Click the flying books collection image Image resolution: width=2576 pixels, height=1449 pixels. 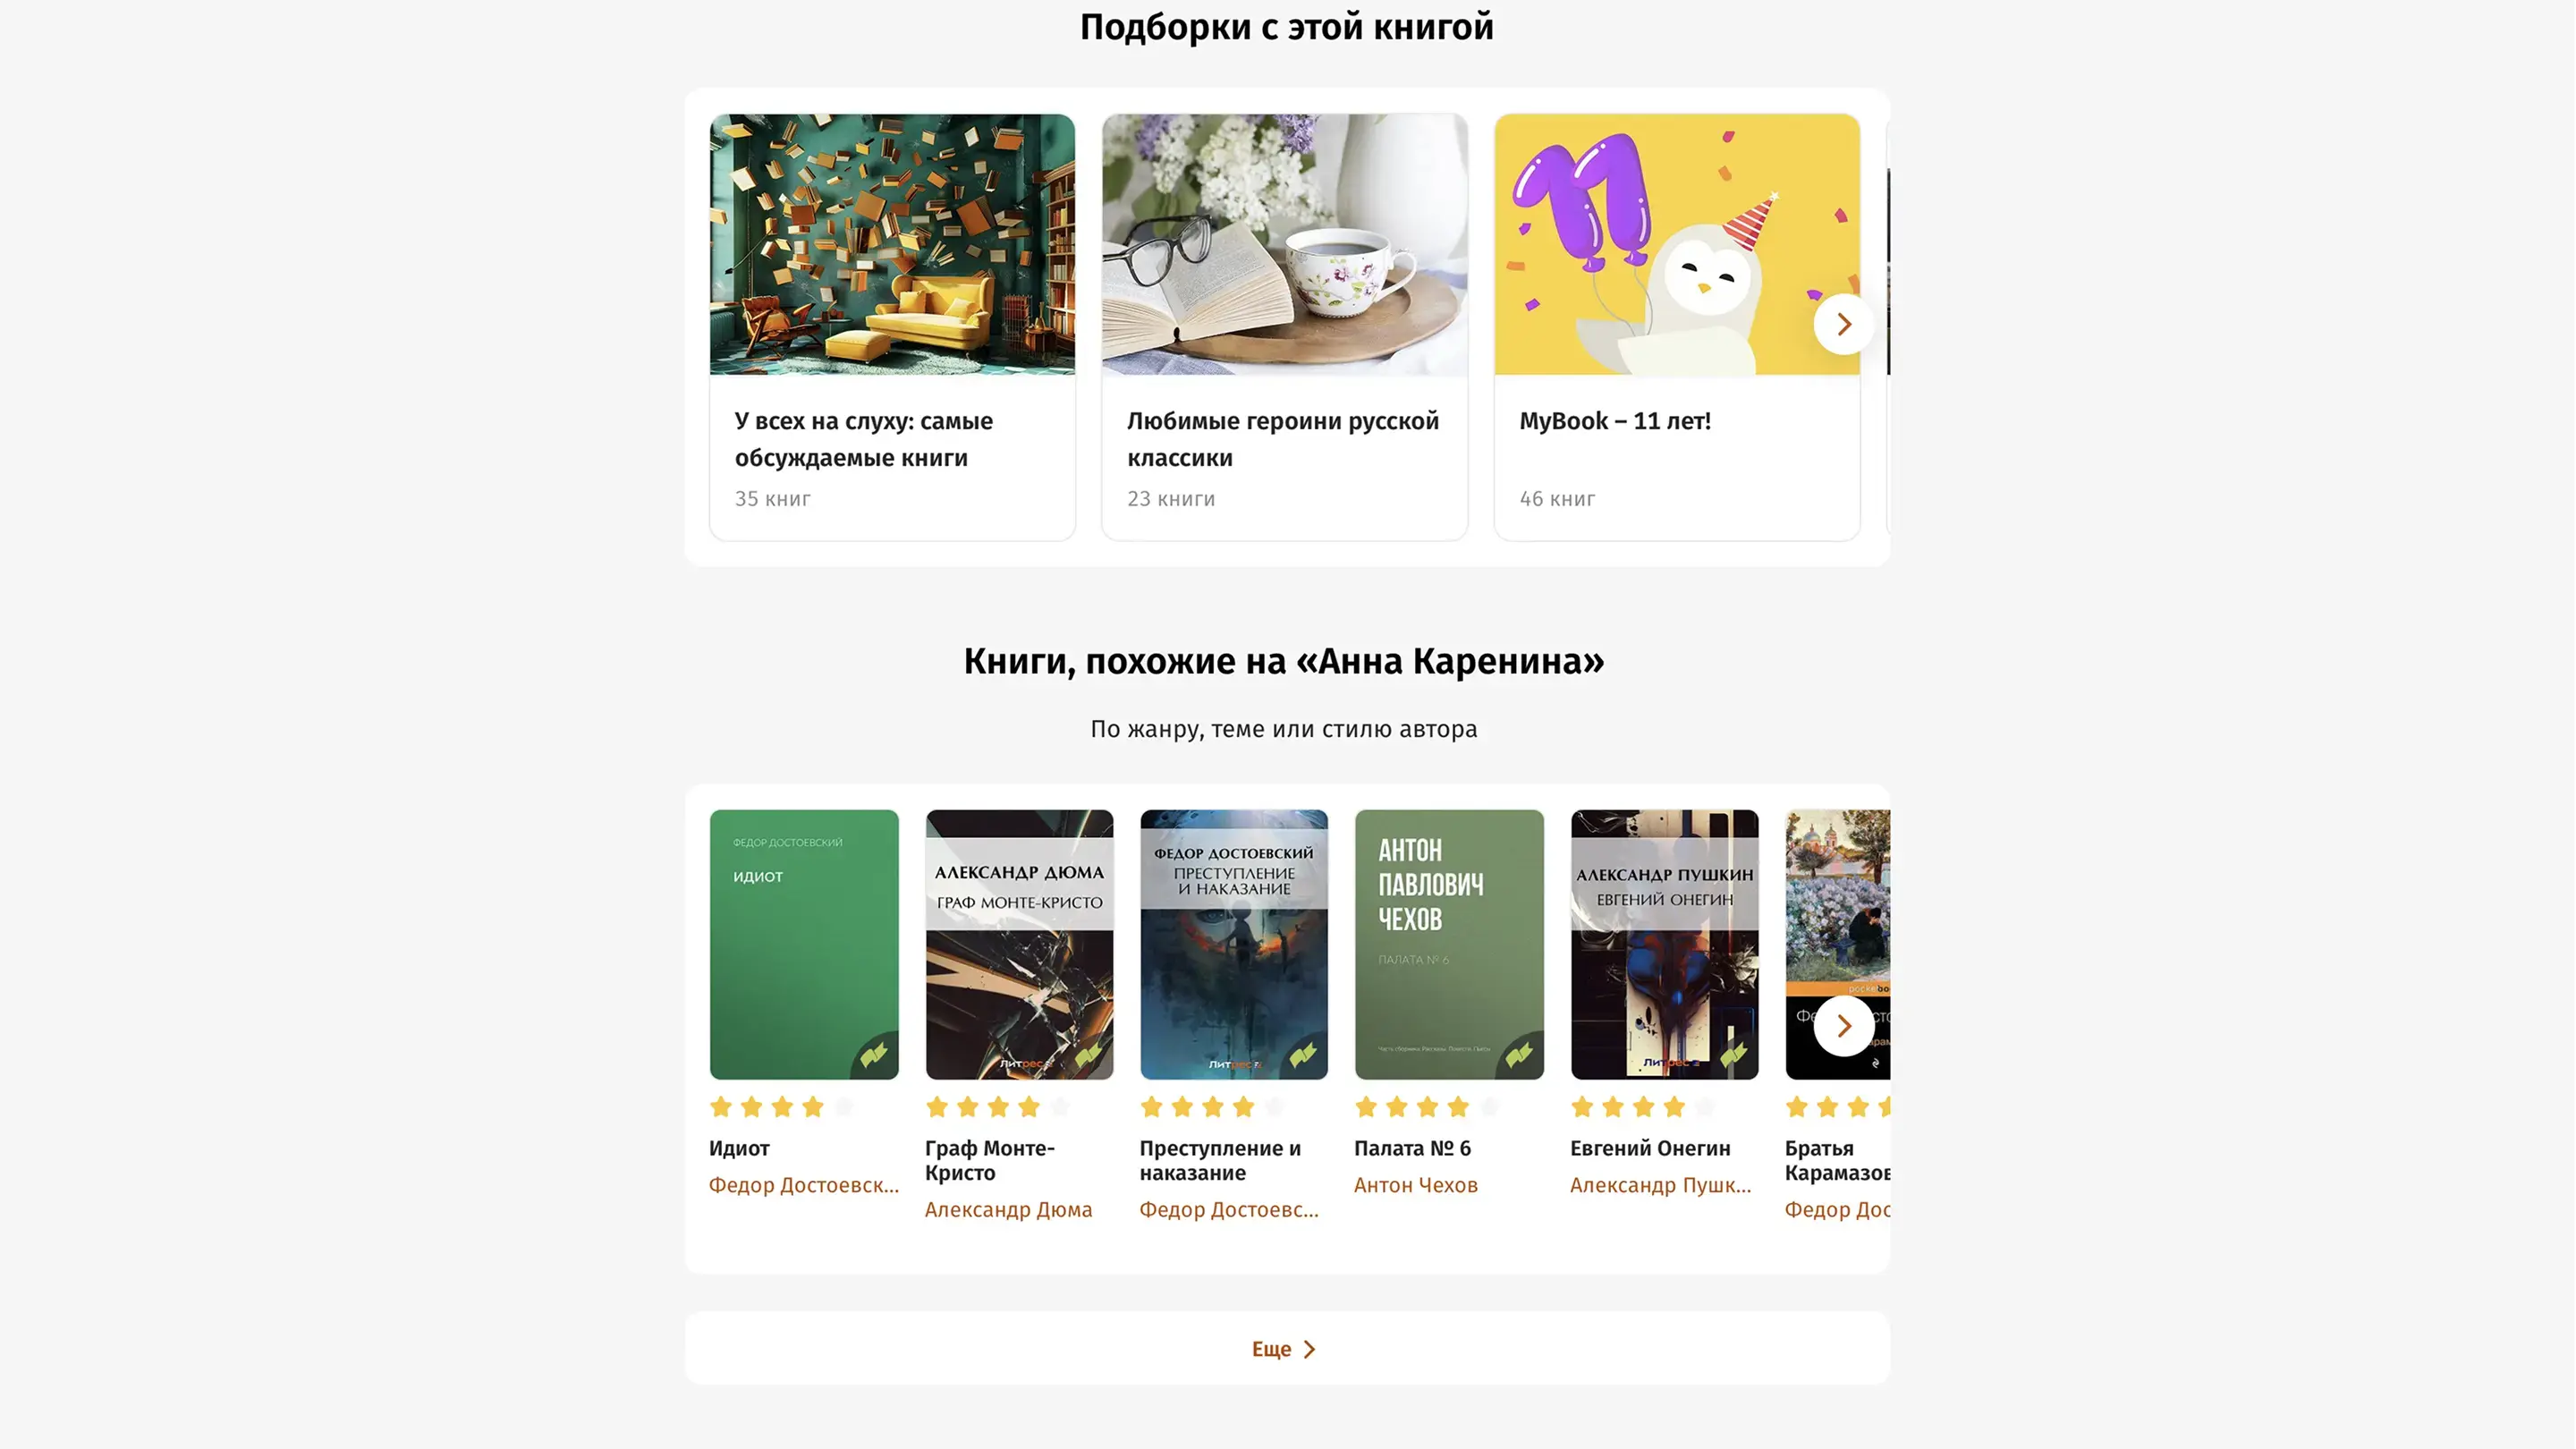(x=892, y=244)
